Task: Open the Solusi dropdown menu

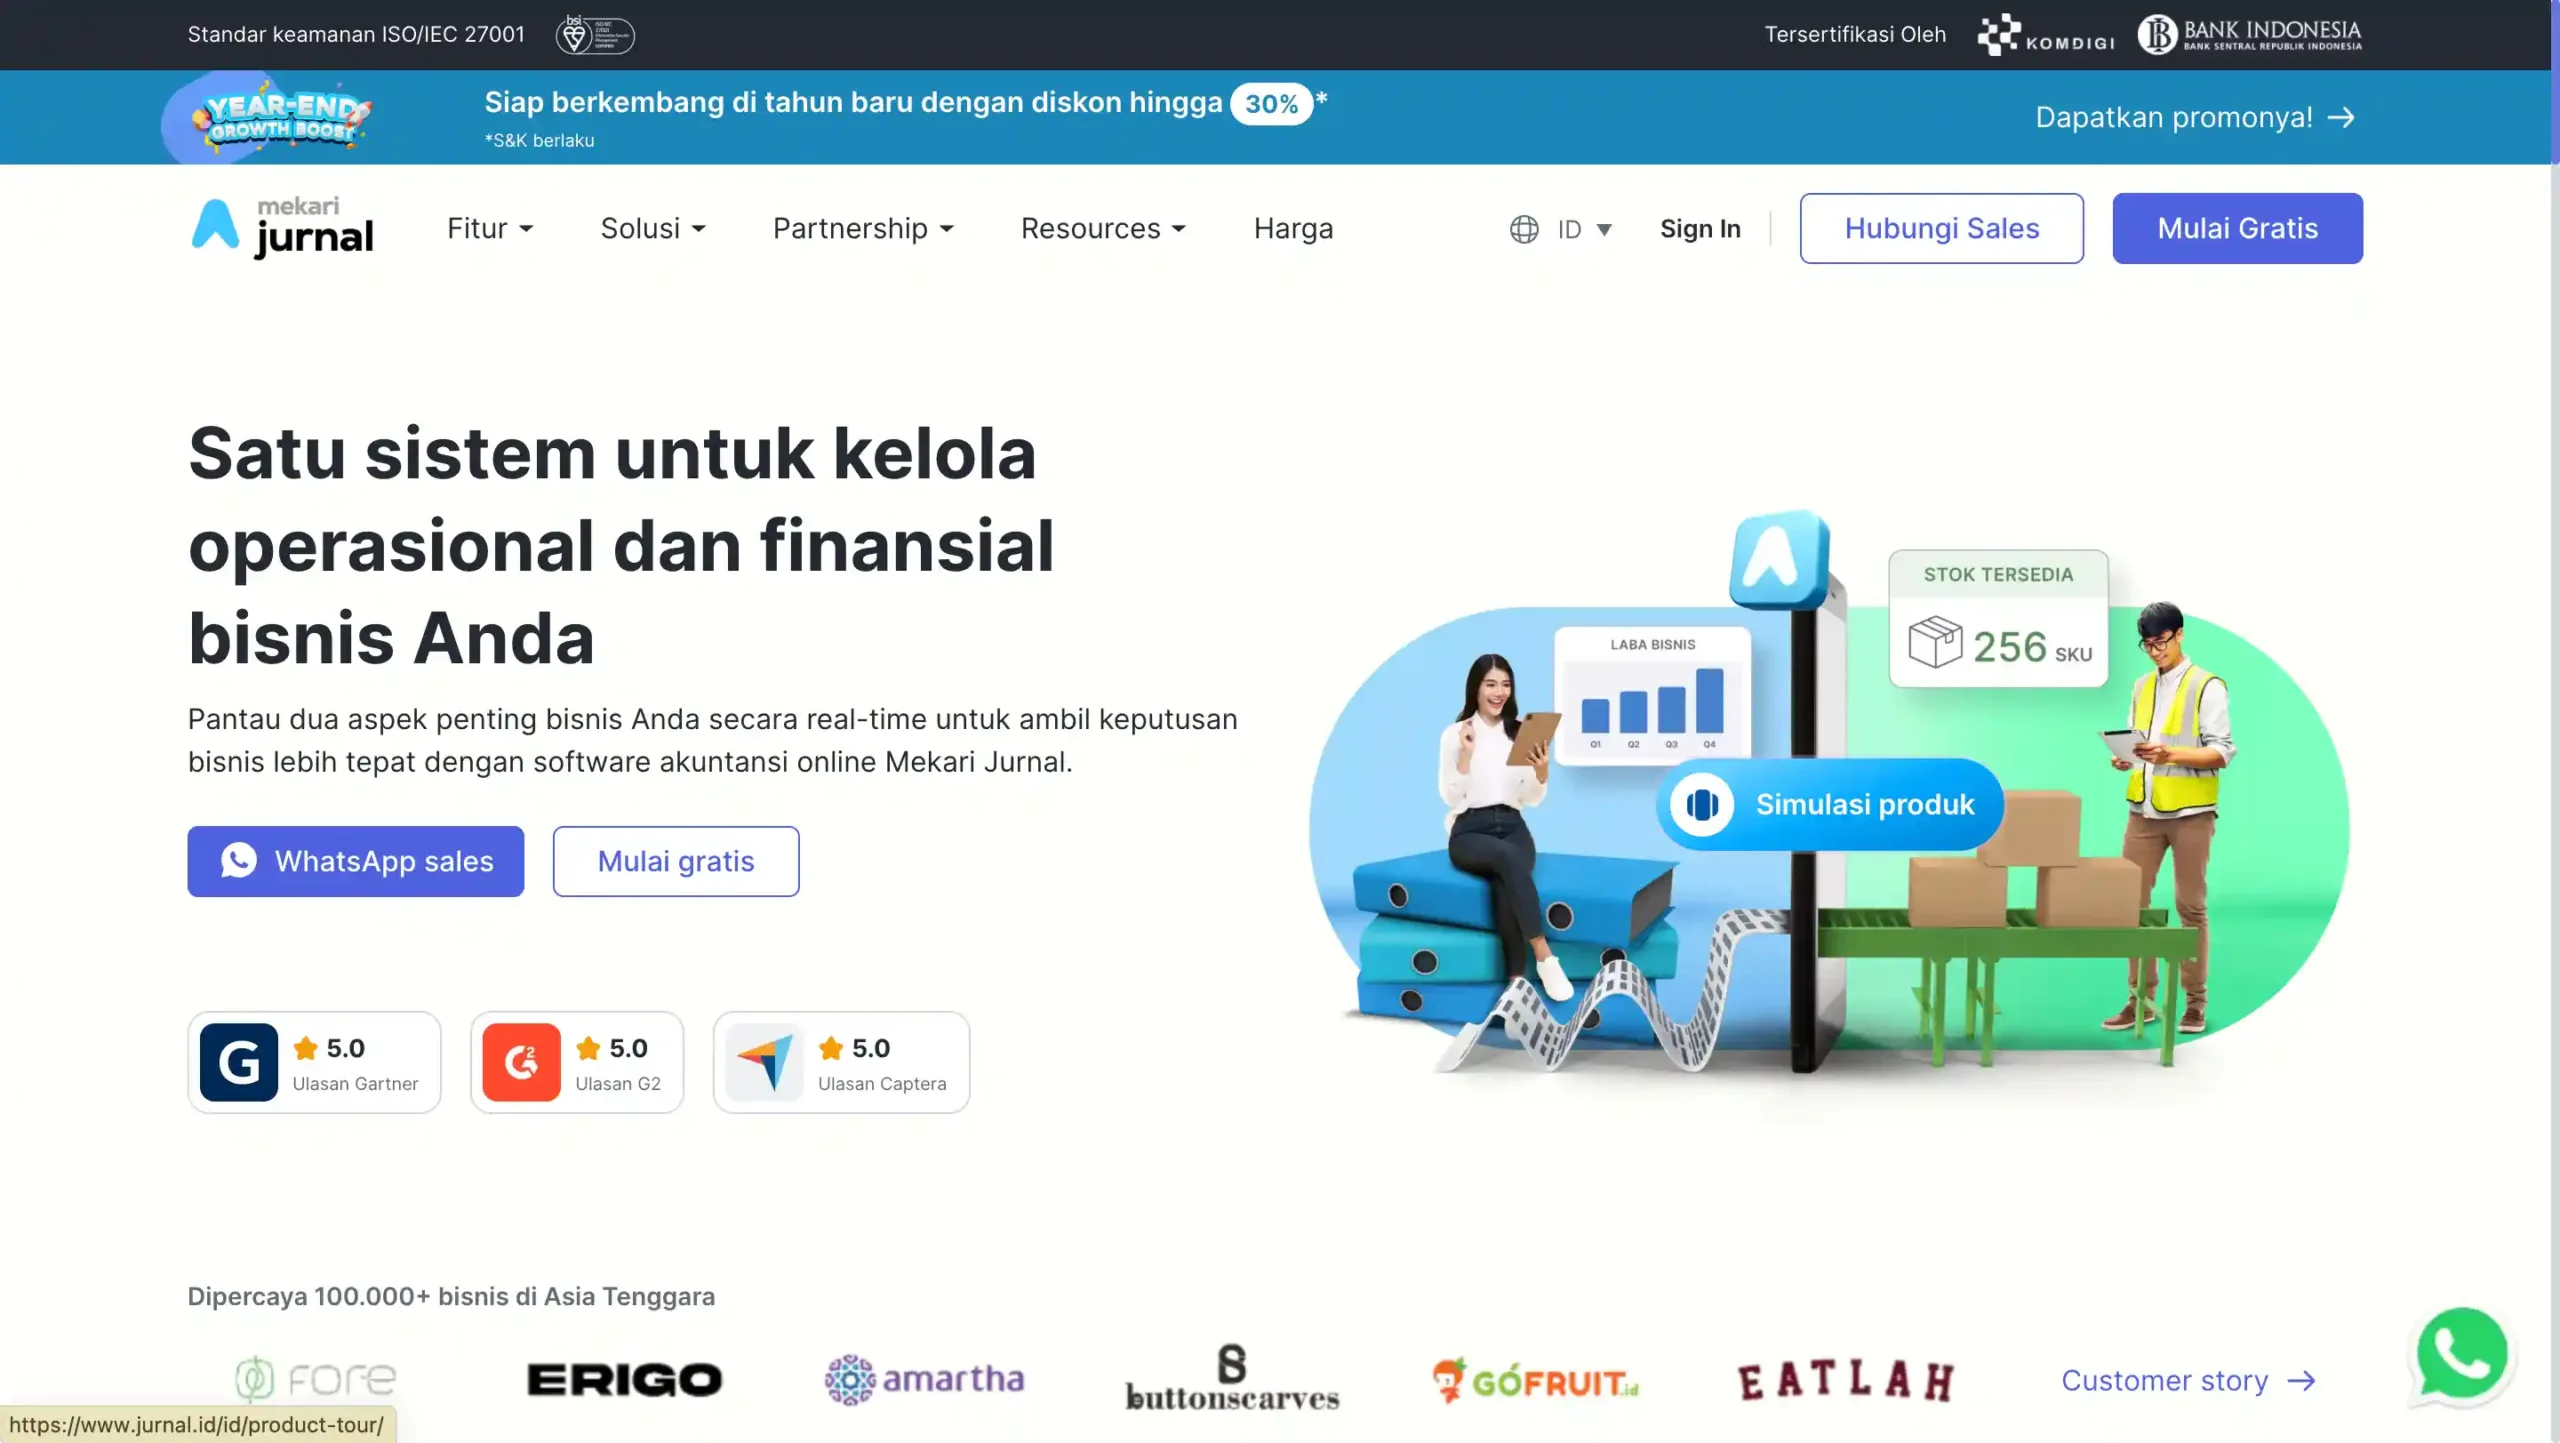Action: coord(653,228)
